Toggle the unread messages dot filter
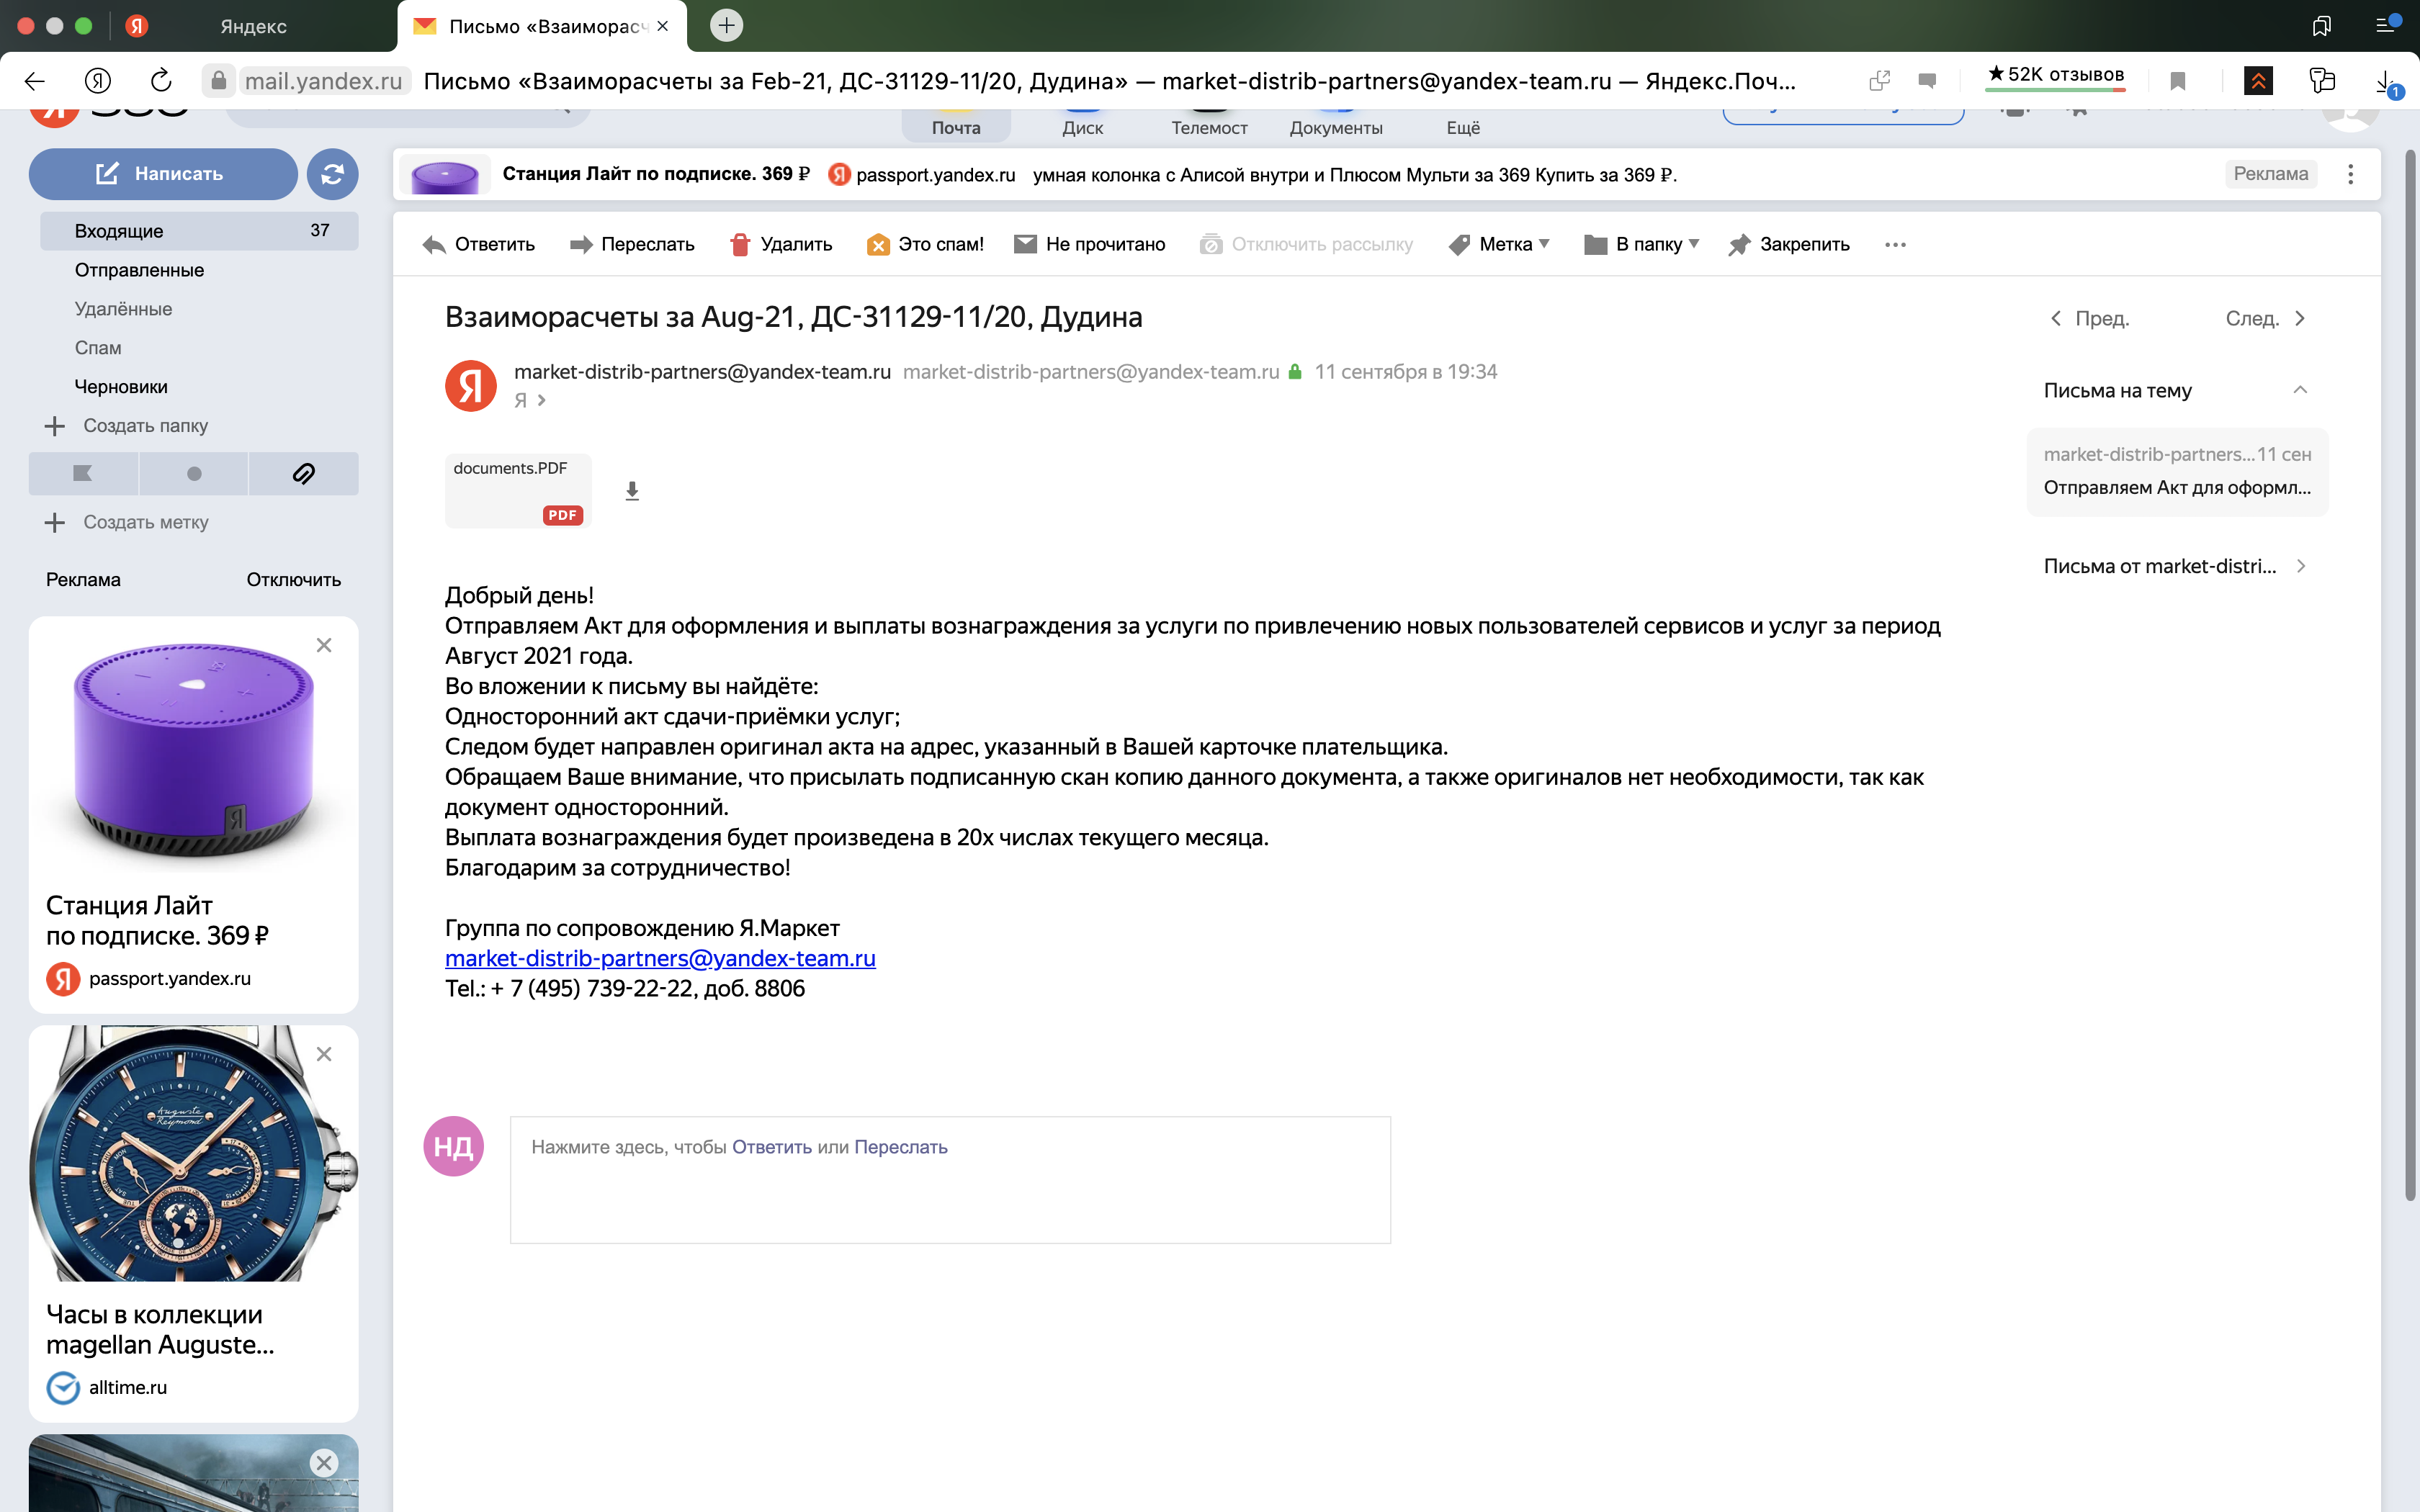This screenshot has height=1512, width=2420. (x=194, y=474)
